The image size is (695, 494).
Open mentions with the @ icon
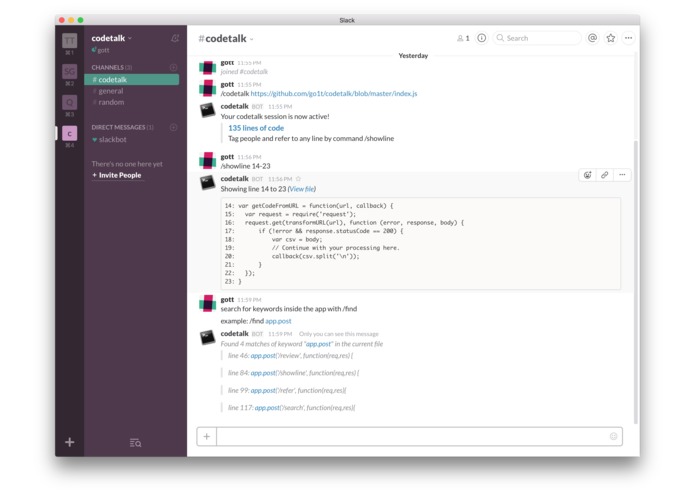[x=592, y=38]
